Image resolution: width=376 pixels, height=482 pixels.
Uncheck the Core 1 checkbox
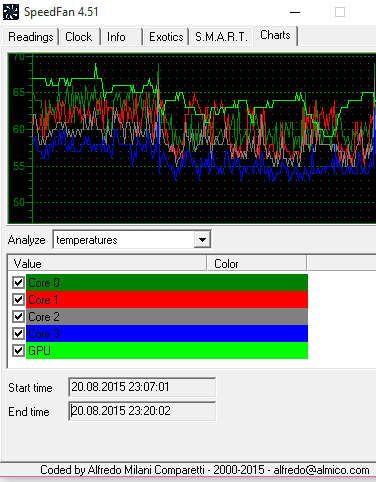point(18,300)
